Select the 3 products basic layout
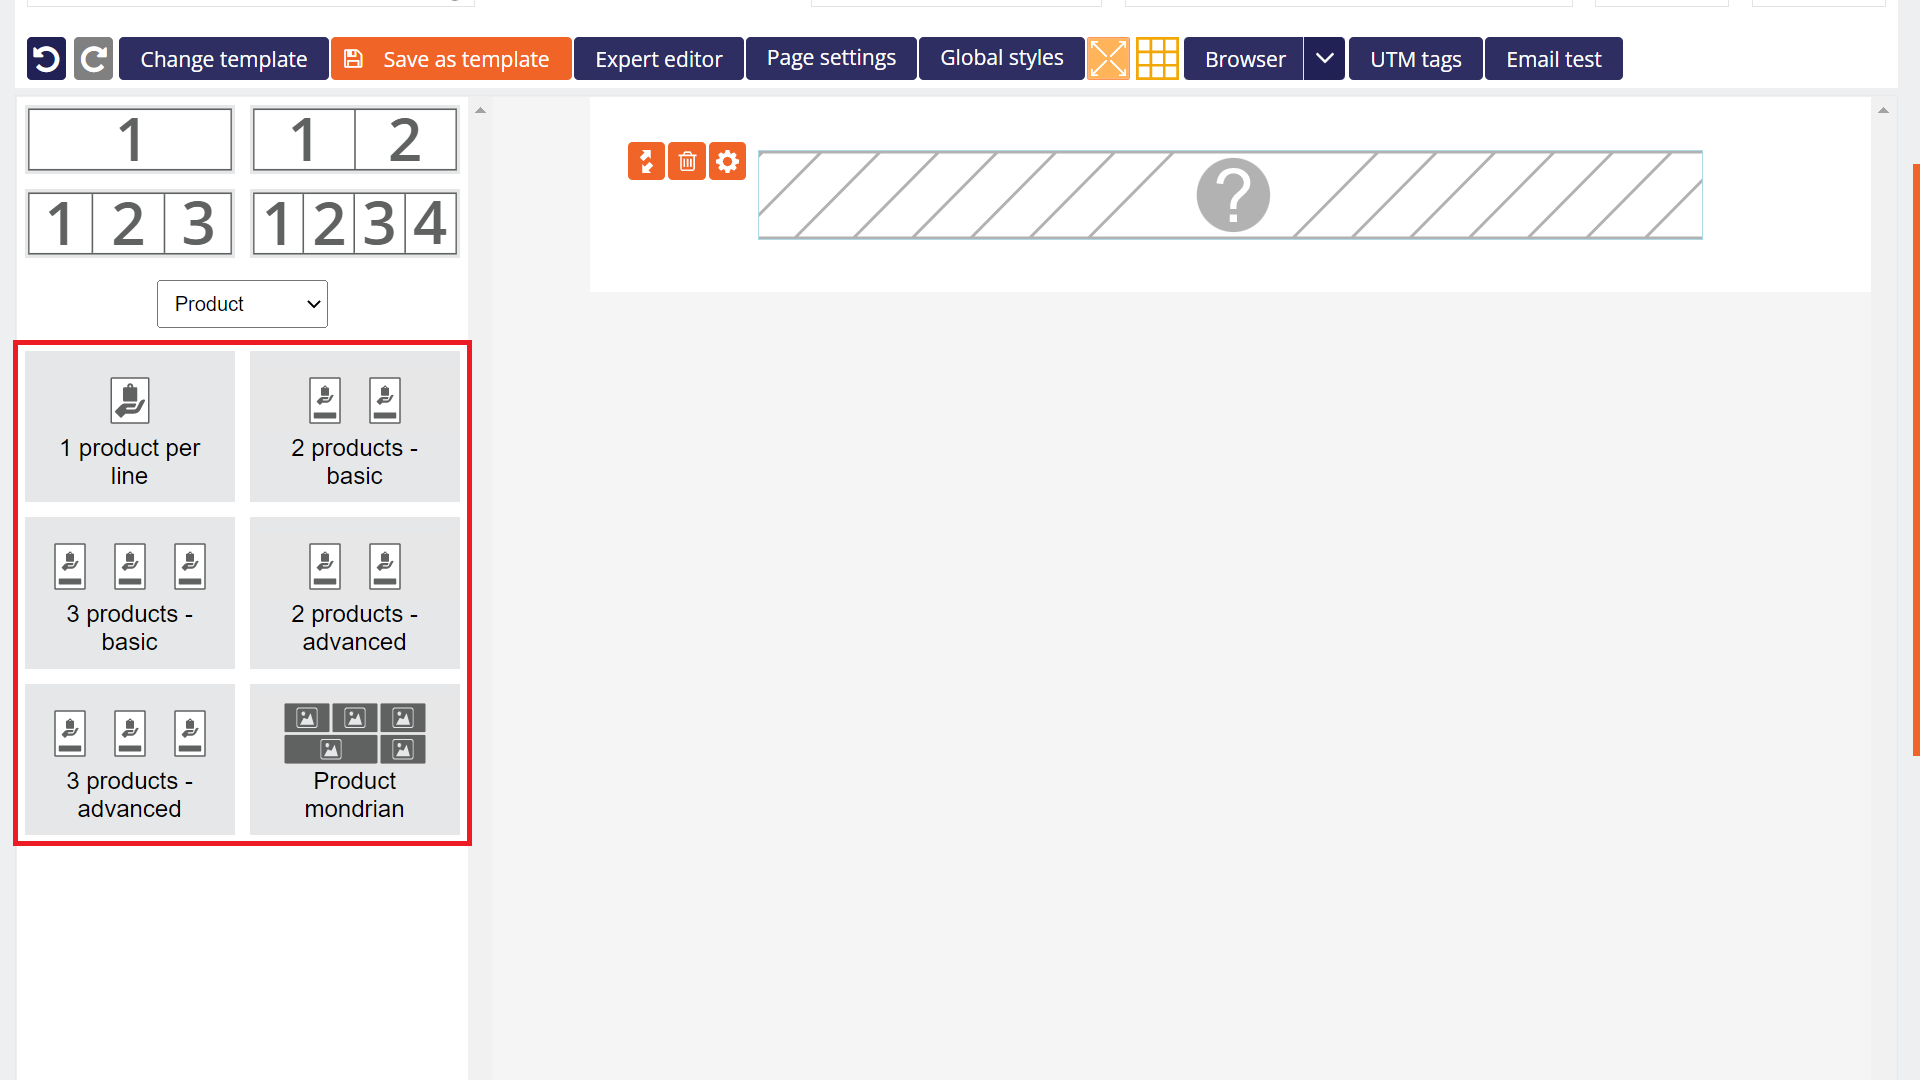Viewport: 1920px width, 1080px height. (x=129, y=592)
